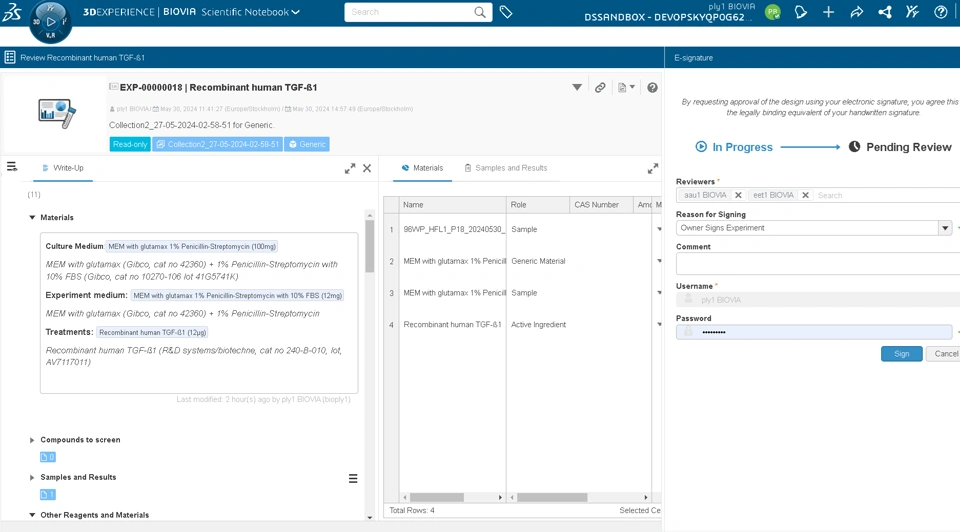Open the social/collaborate network icon
Image resolution: width=960 pixels, height=532 pixels.
pyautogui.click(x=885, y=12)
